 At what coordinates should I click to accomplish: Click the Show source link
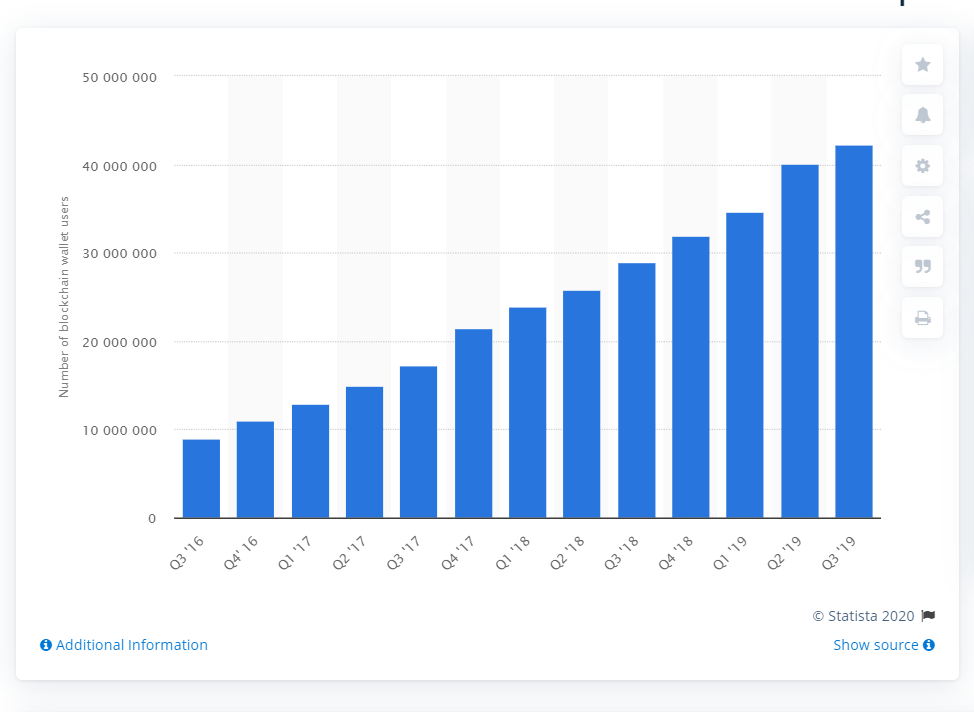pos(875,645)
